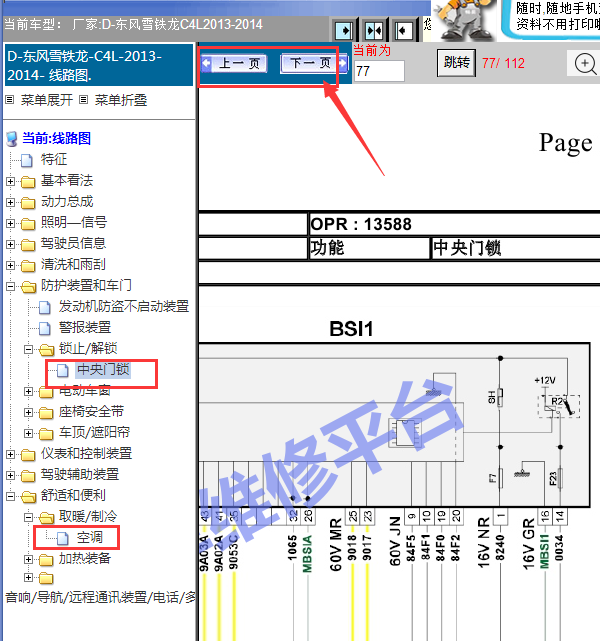Click the 警报装置 page icon
600x641 pixels.
click(x=45, y=328)
